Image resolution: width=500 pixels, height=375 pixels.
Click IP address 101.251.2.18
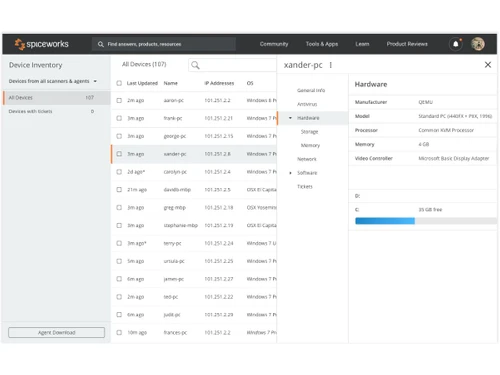click(218, 207)
